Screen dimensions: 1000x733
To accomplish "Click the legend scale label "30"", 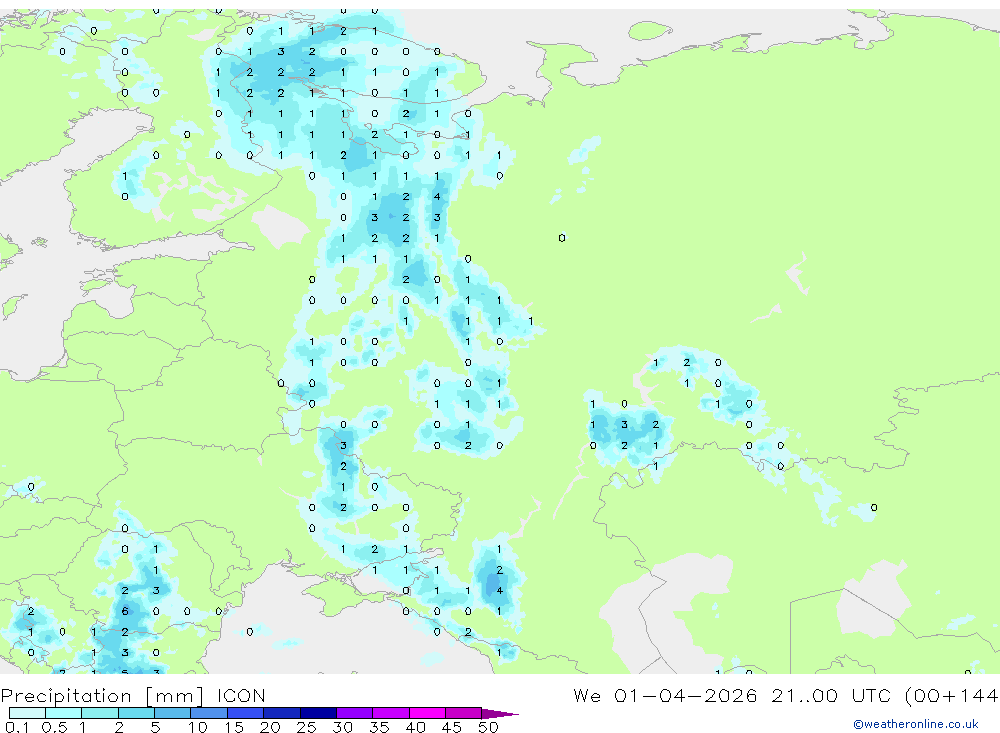I will point(342,727).
